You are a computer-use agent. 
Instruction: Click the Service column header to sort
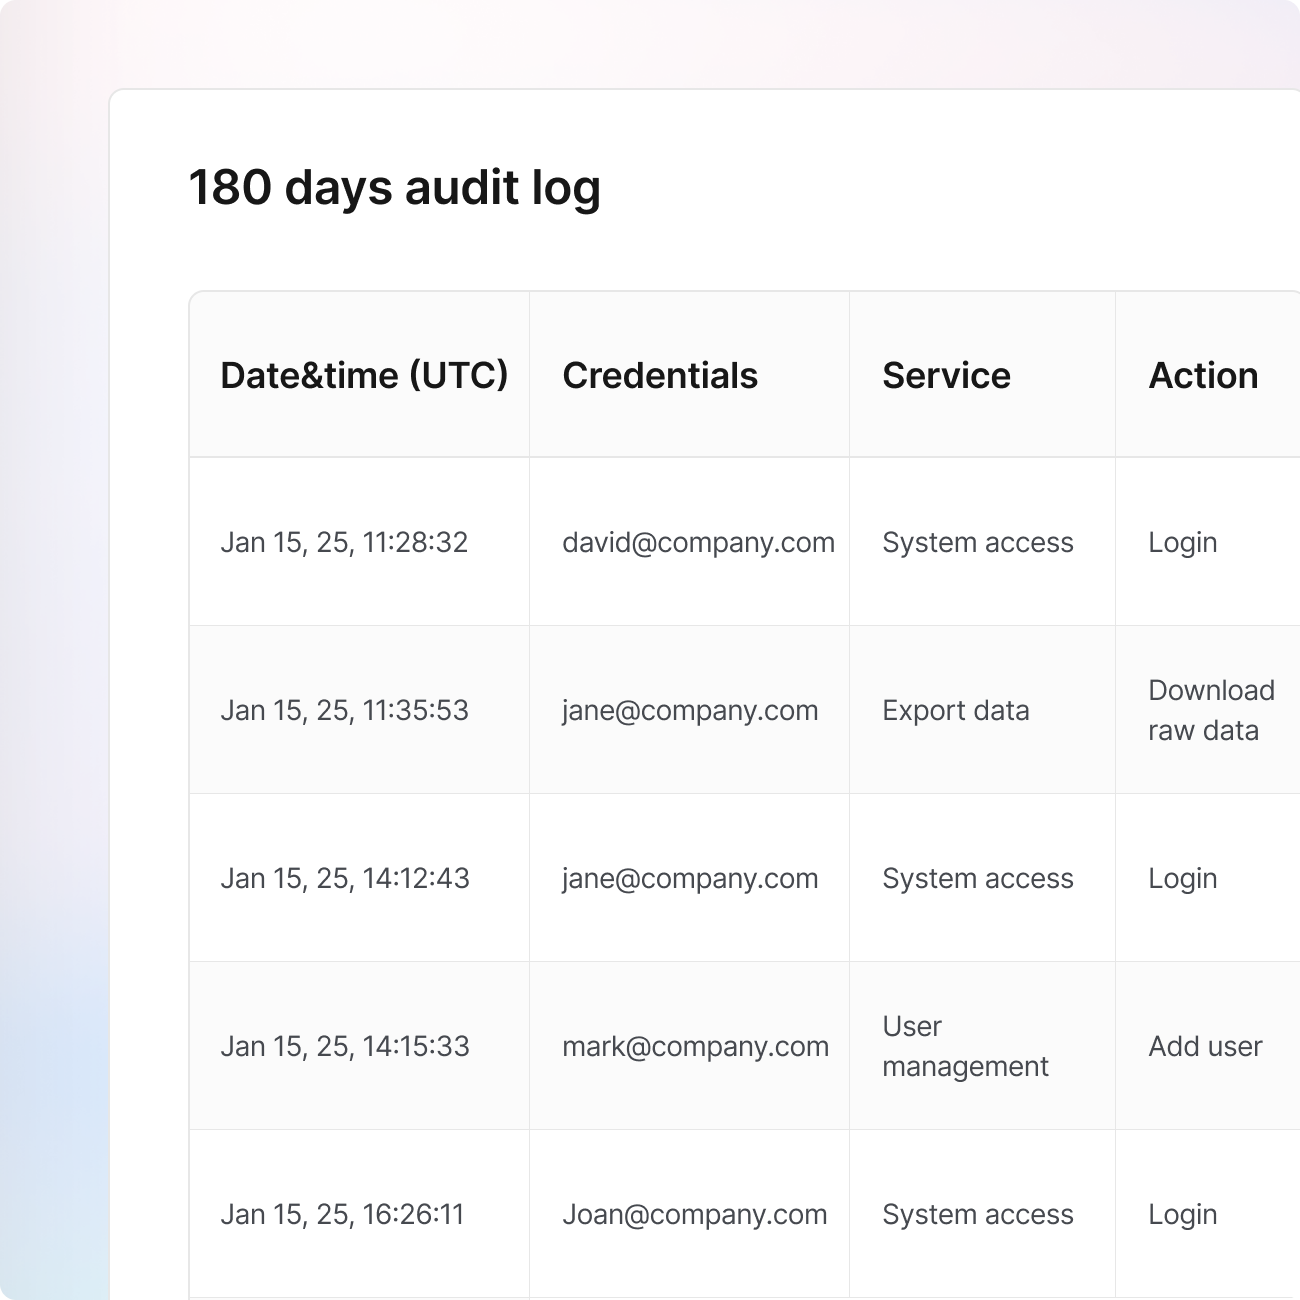pos(946,375)
